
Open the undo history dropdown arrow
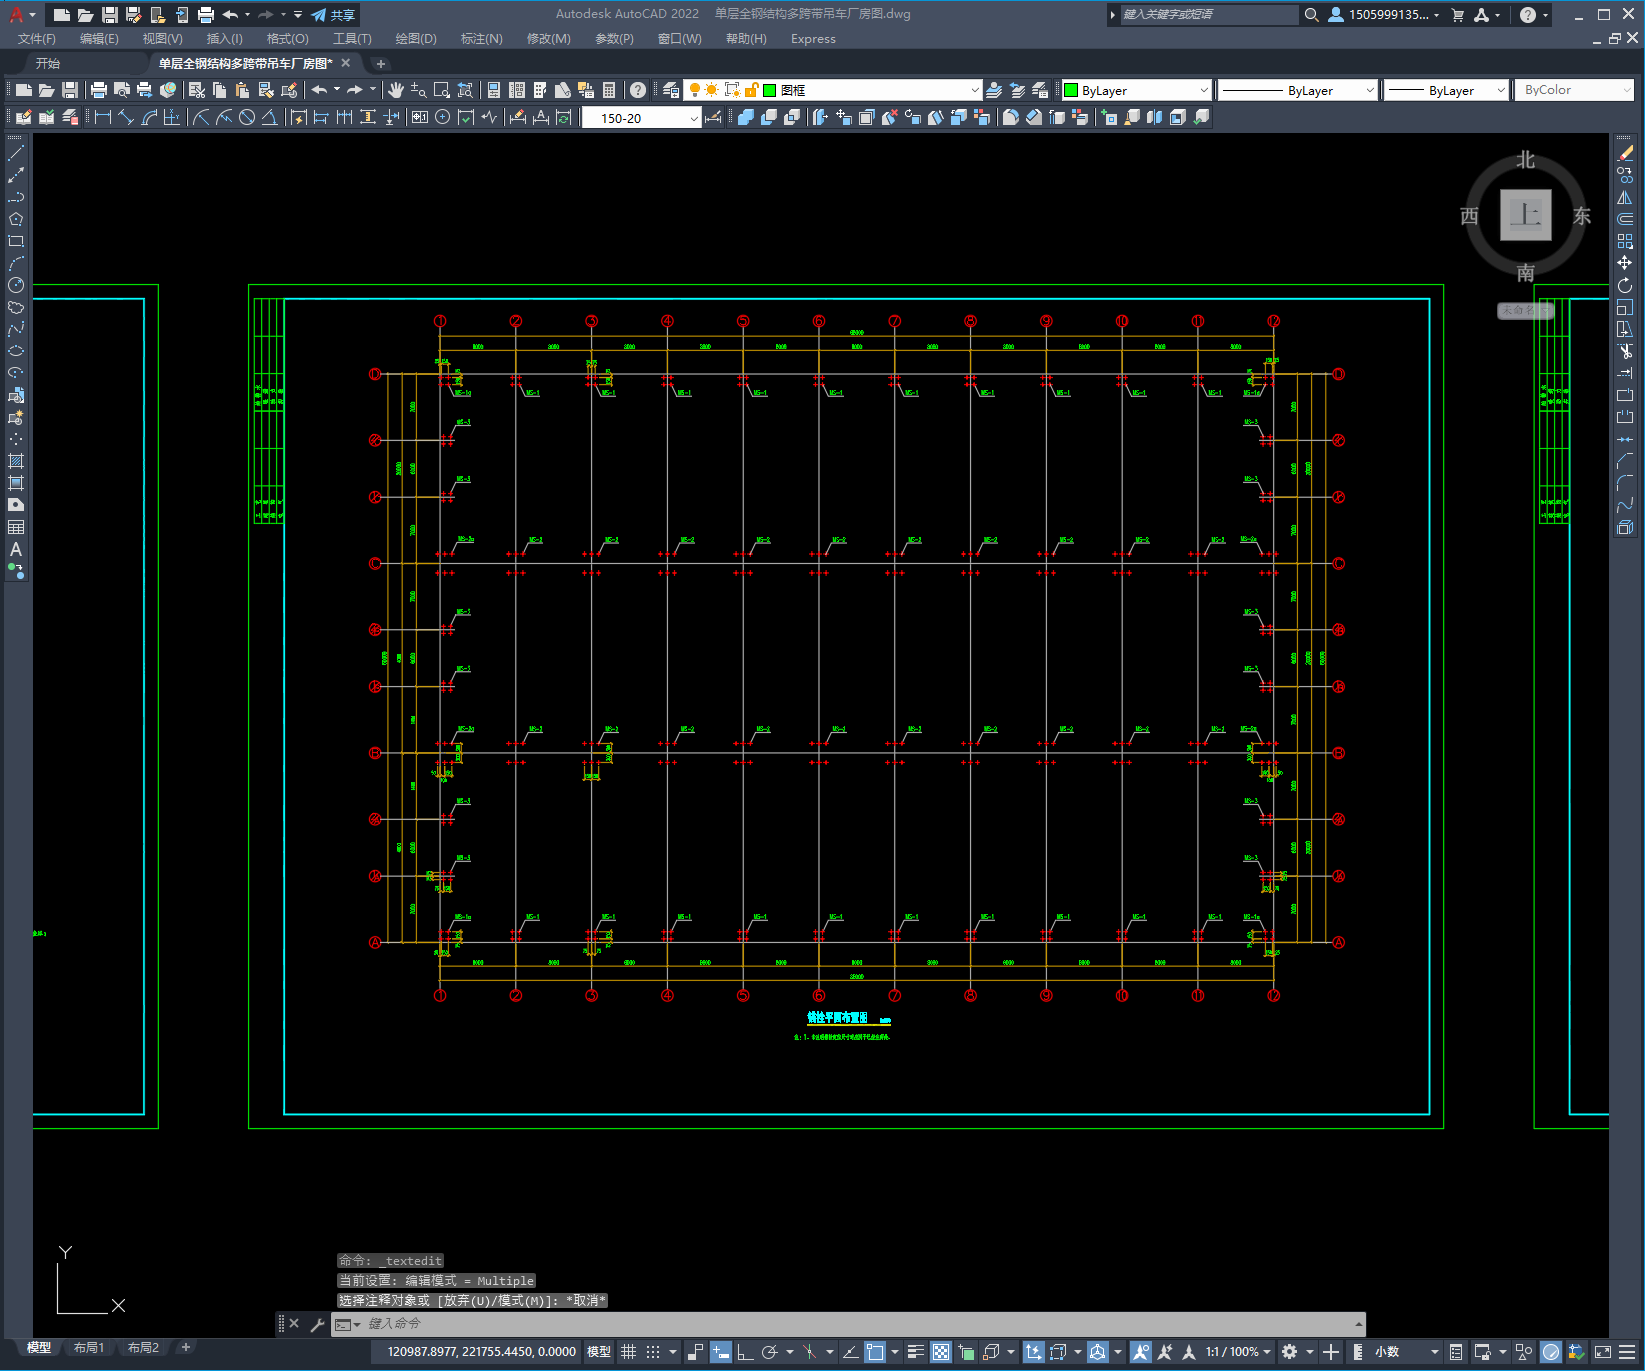click(x=337, y=90)
